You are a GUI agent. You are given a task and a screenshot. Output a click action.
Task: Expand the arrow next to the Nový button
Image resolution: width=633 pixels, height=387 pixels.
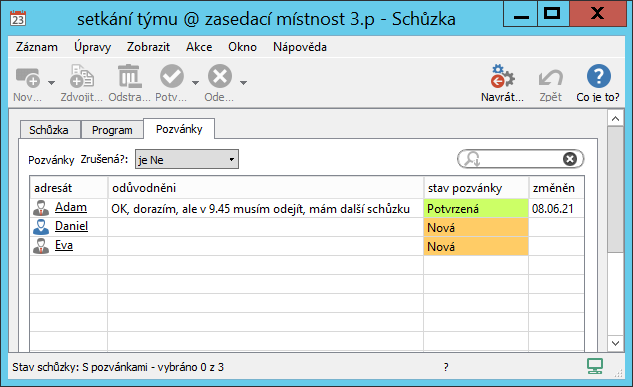51,83
